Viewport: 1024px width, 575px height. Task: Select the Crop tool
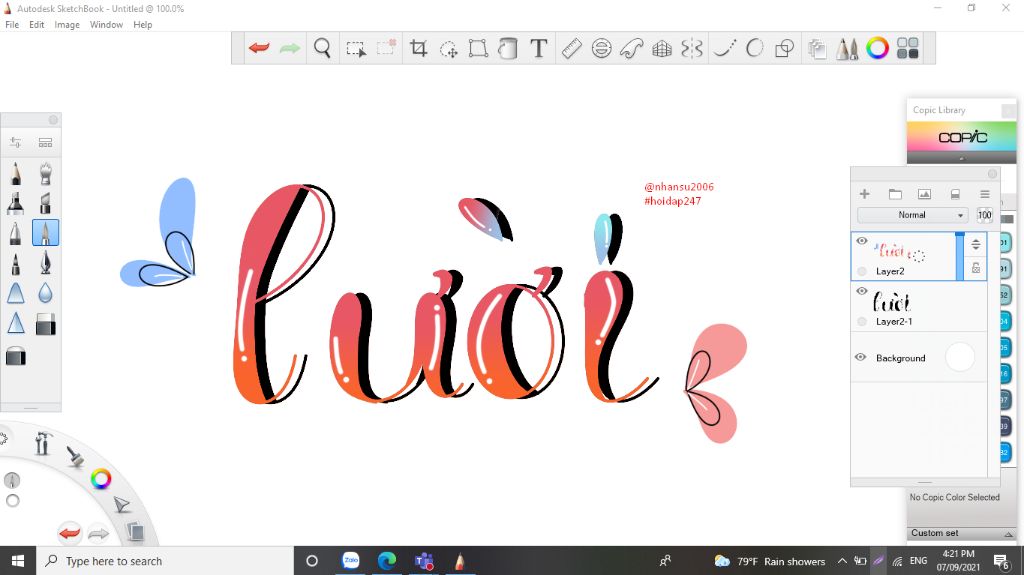pos(419,48)
